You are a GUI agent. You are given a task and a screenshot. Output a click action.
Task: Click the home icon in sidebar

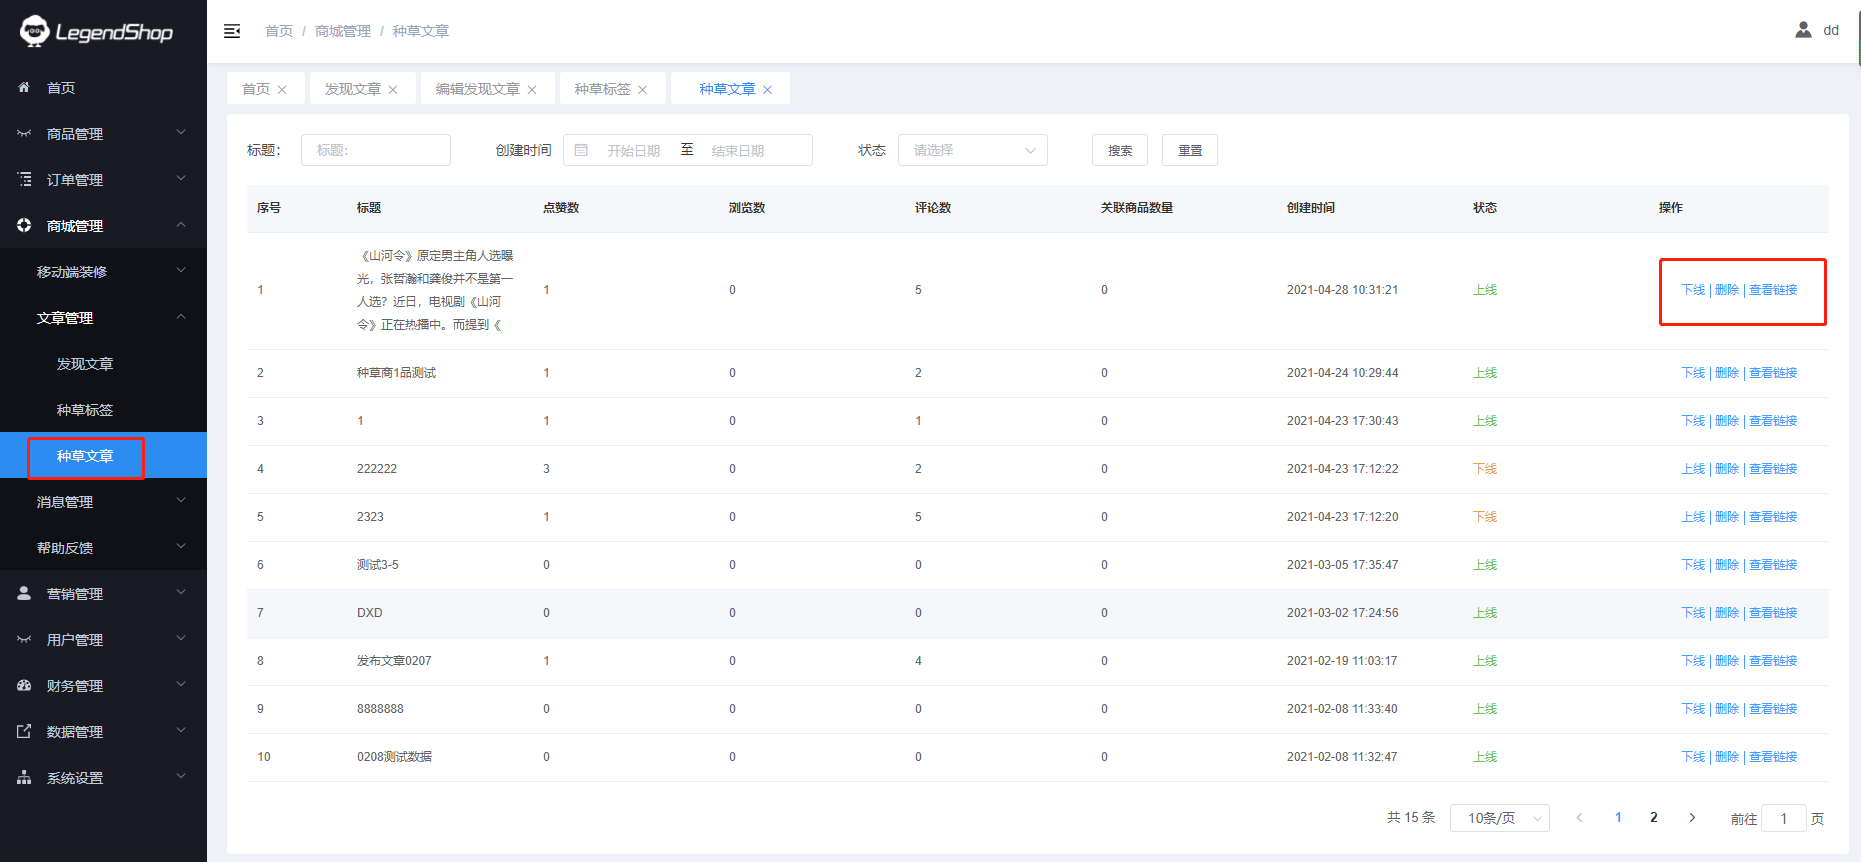coord(24,88)
